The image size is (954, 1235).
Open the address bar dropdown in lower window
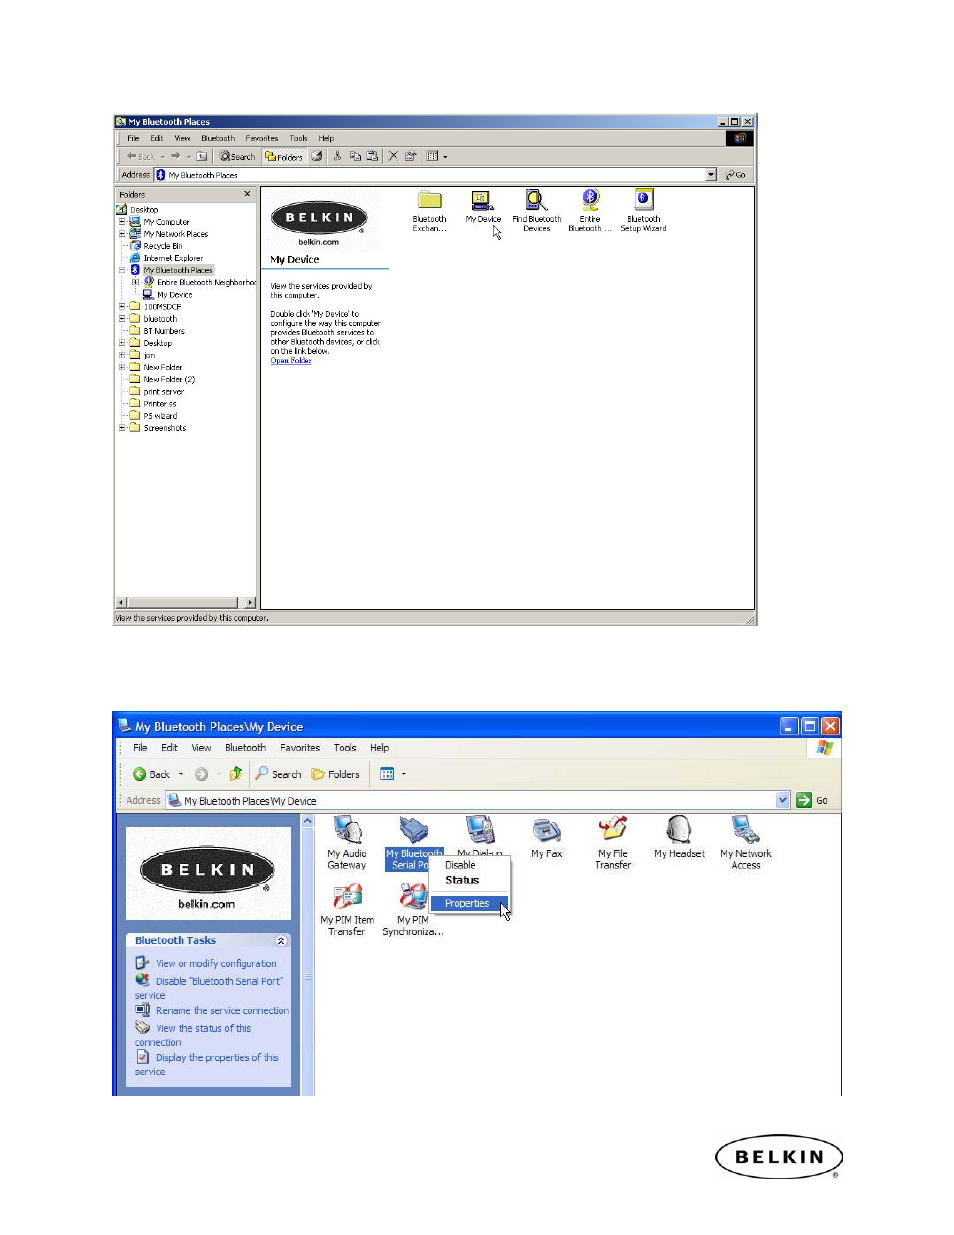tap(783, 800)
